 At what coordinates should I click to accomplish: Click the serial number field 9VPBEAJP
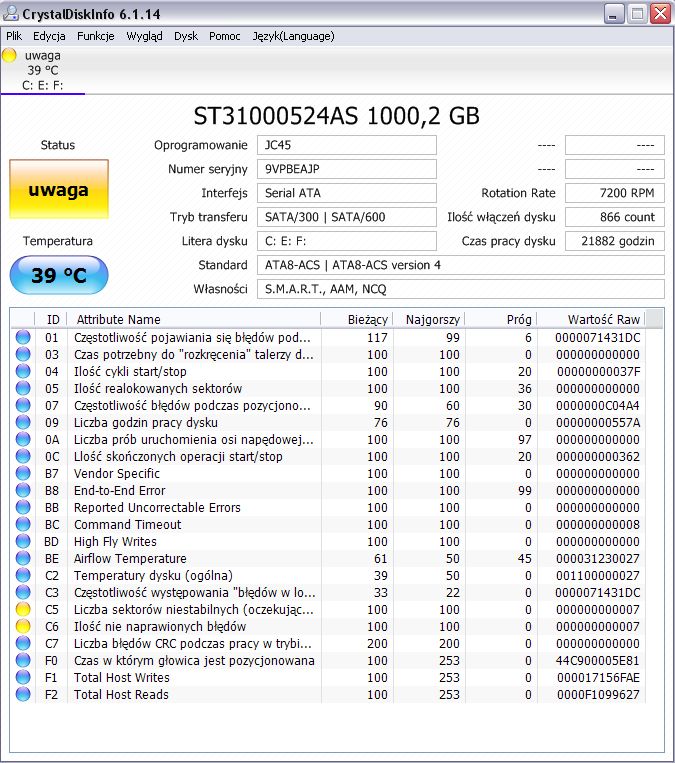[x=347, y=169]
